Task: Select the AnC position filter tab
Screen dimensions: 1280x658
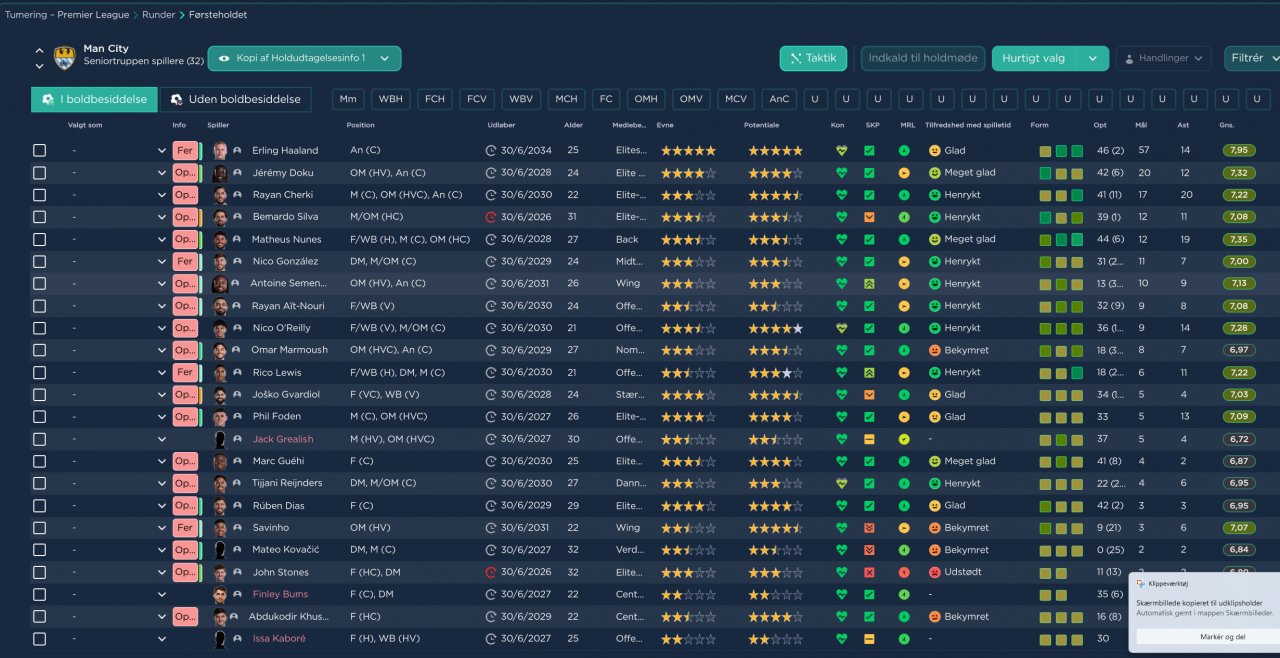Action: [777, 99]
